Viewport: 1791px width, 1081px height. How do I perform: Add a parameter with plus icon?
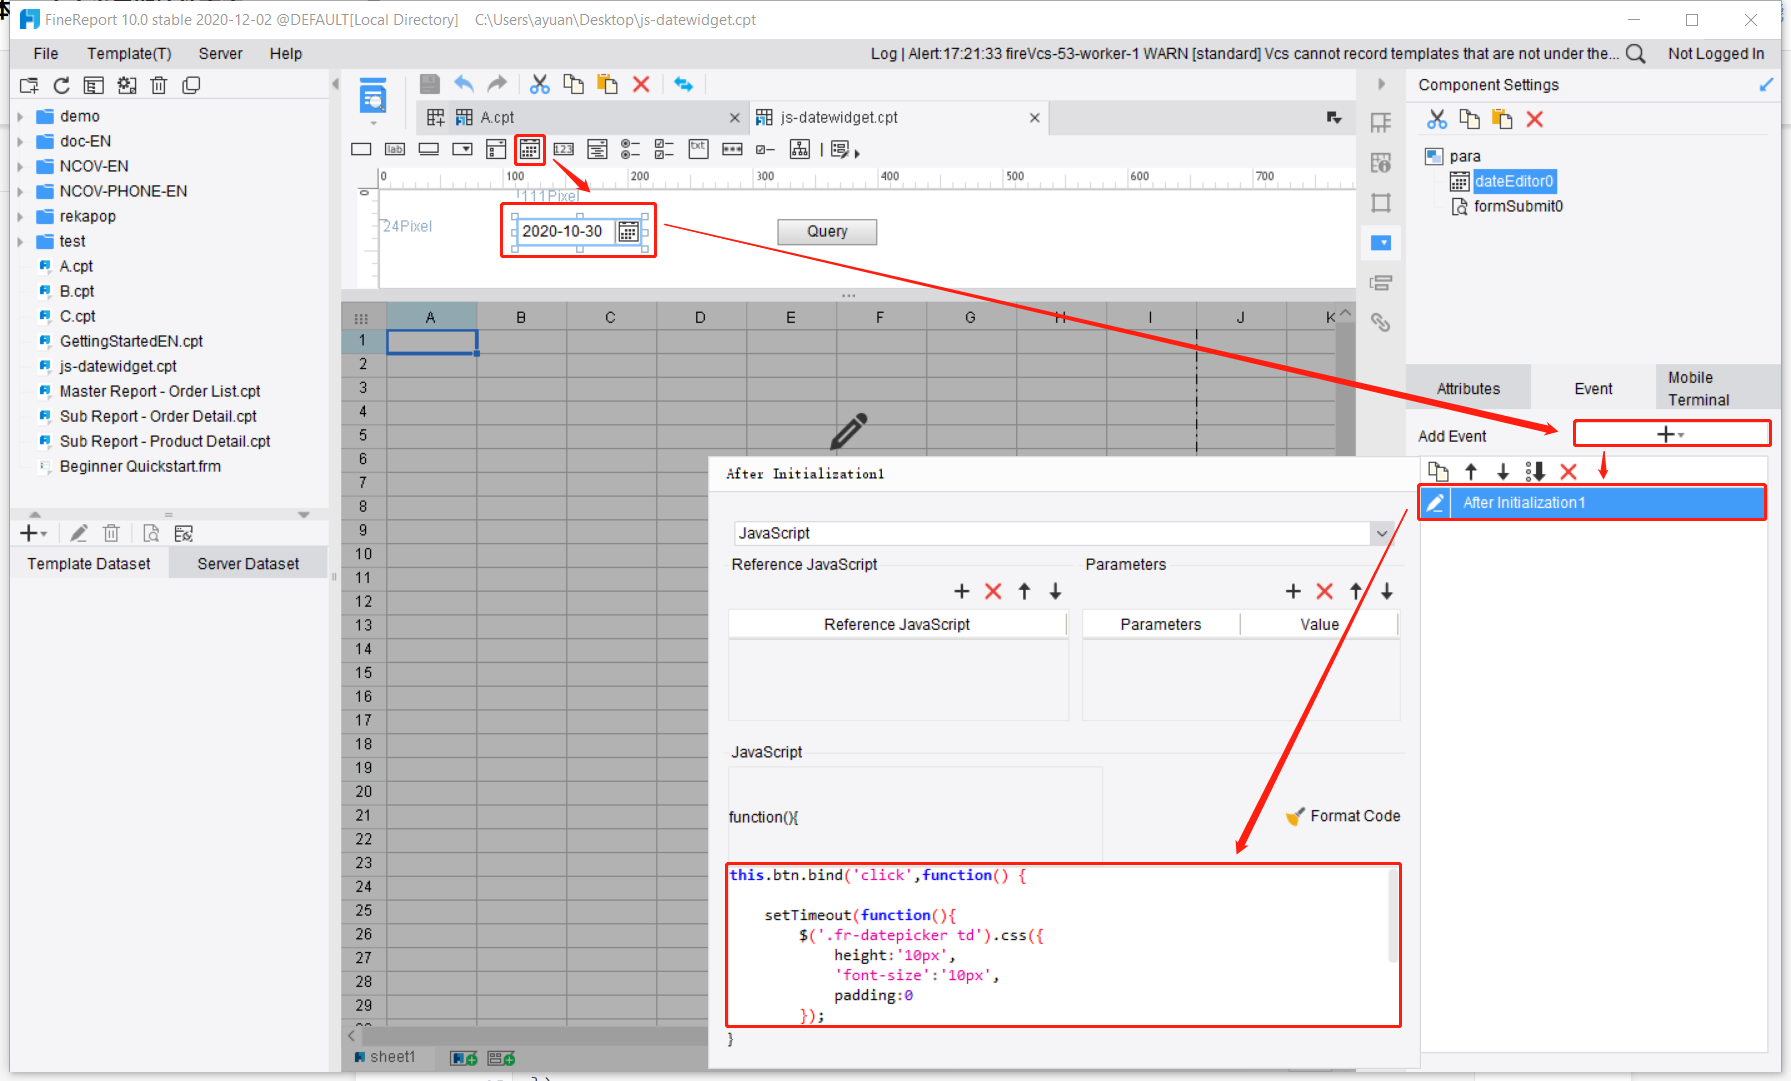(x=1293, y=591)
